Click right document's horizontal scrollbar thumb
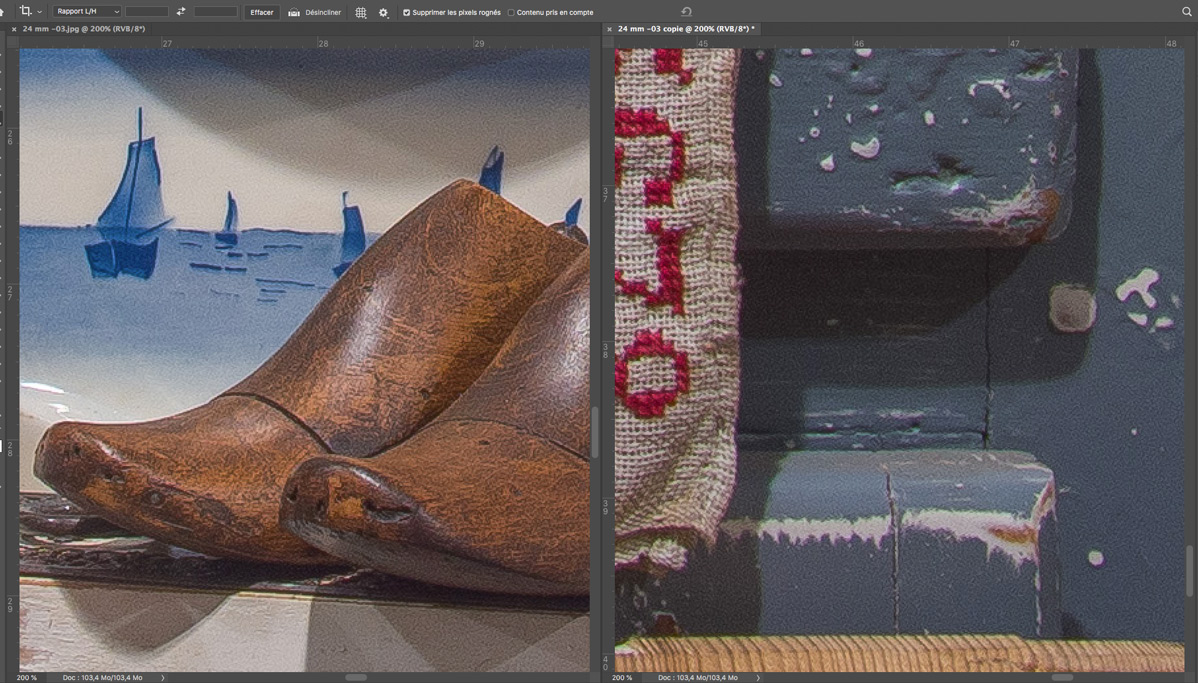 [1062, 678]
